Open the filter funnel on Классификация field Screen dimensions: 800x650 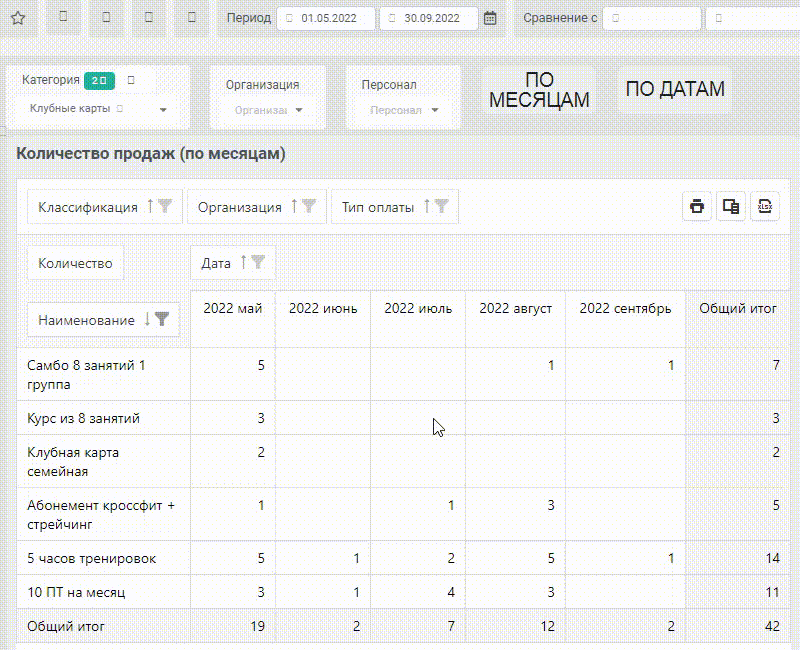click(165, 206)
